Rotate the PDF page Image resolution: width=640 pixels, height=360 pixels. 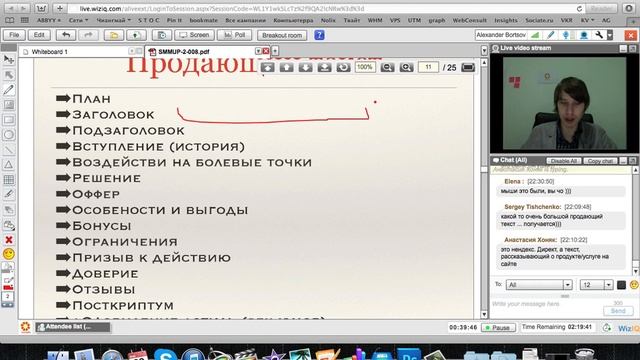pyautogui.click(x=343, y=67)
